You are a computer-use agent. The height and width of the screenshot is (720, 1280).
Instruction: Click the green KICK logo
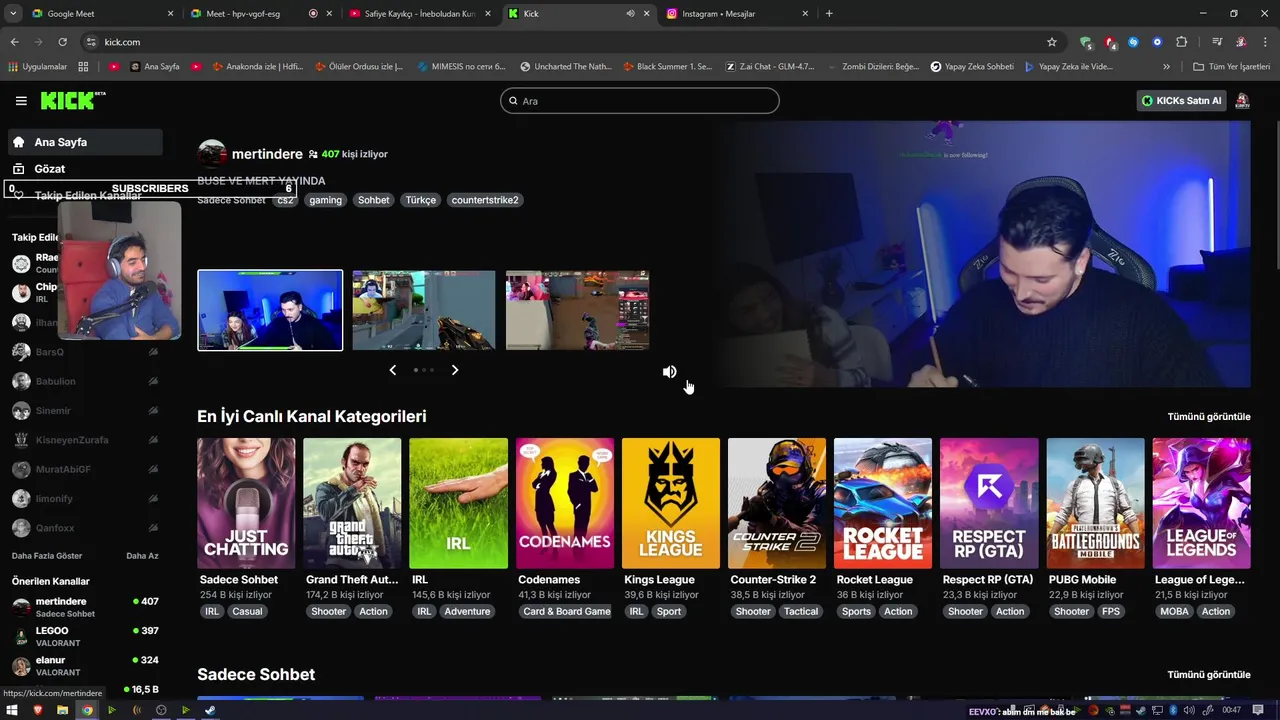point(72,100)
